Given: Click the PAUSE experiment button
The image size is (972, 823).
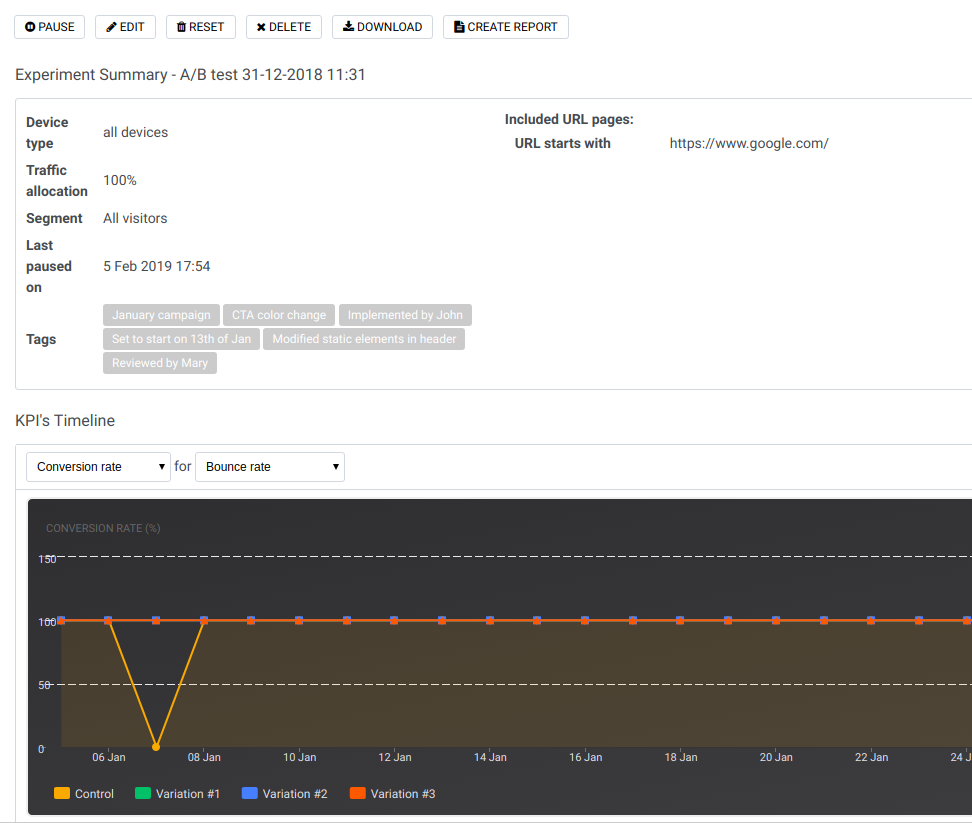Looking at the screenshot, I should tap(50, 27).
